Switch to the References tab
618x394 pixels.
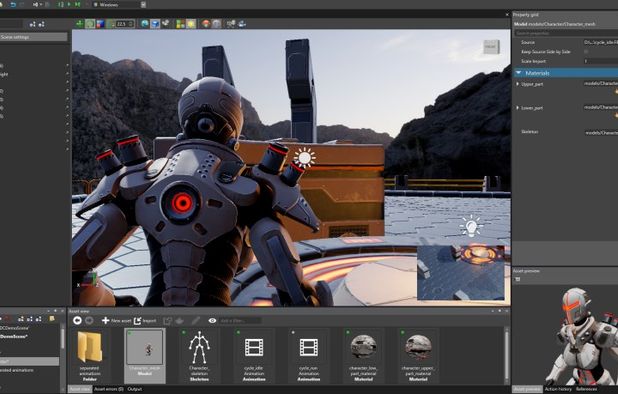click(586, 389)
